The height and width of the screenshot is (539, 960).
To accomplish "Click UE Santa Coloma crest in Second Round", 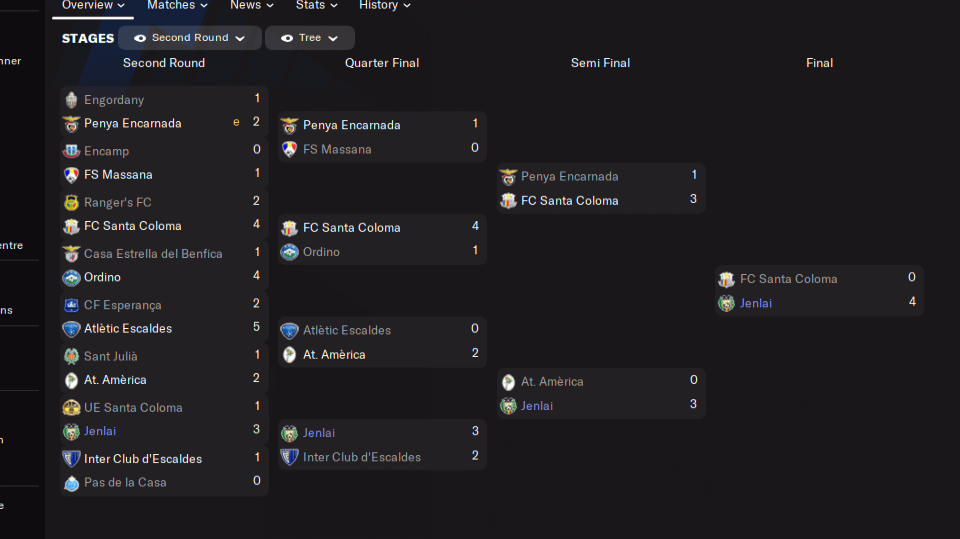I will coord(71,408).
